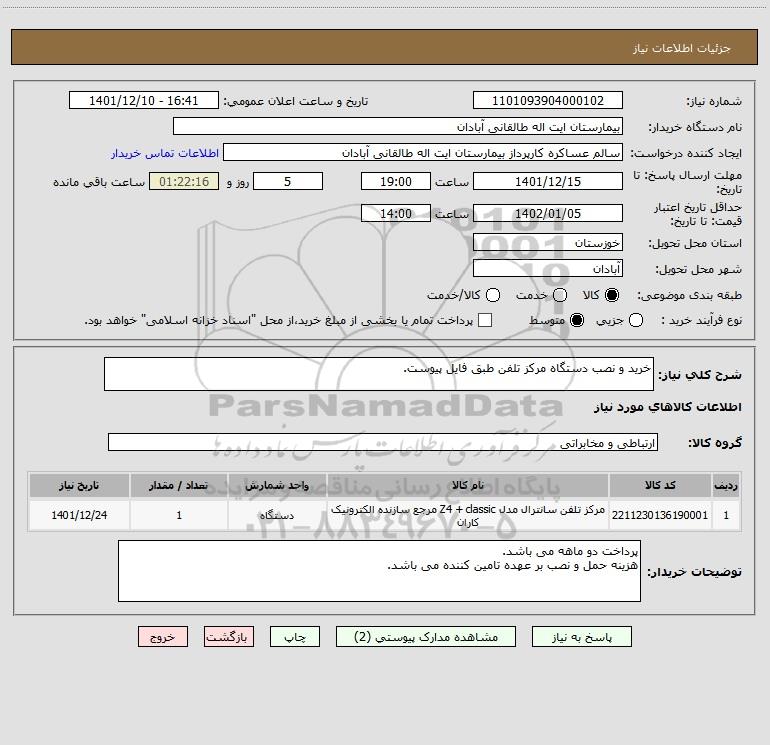Viewport: 770px width, 745px height.
Task: Click the need date cell 1401/12/24
Action: click(x=79, y=515)
